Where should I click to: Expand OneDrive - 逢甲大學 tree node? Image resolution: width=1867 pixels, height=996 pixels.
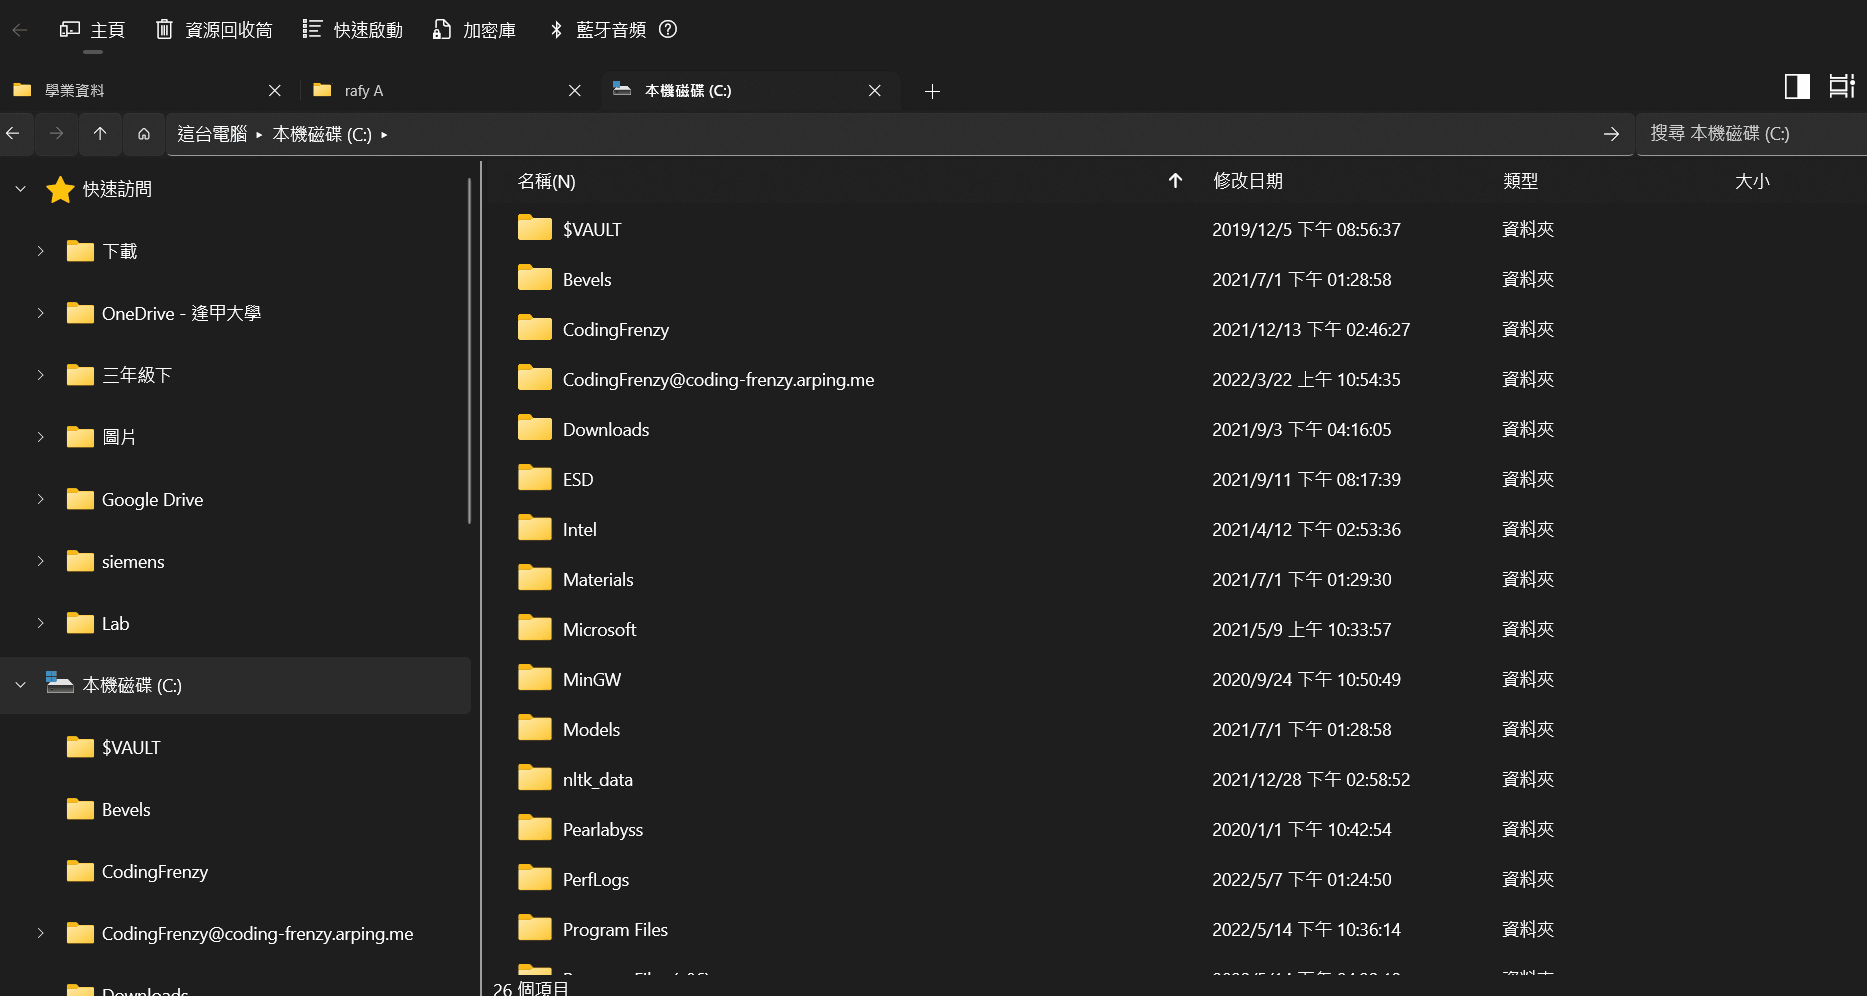pos(40,313)
